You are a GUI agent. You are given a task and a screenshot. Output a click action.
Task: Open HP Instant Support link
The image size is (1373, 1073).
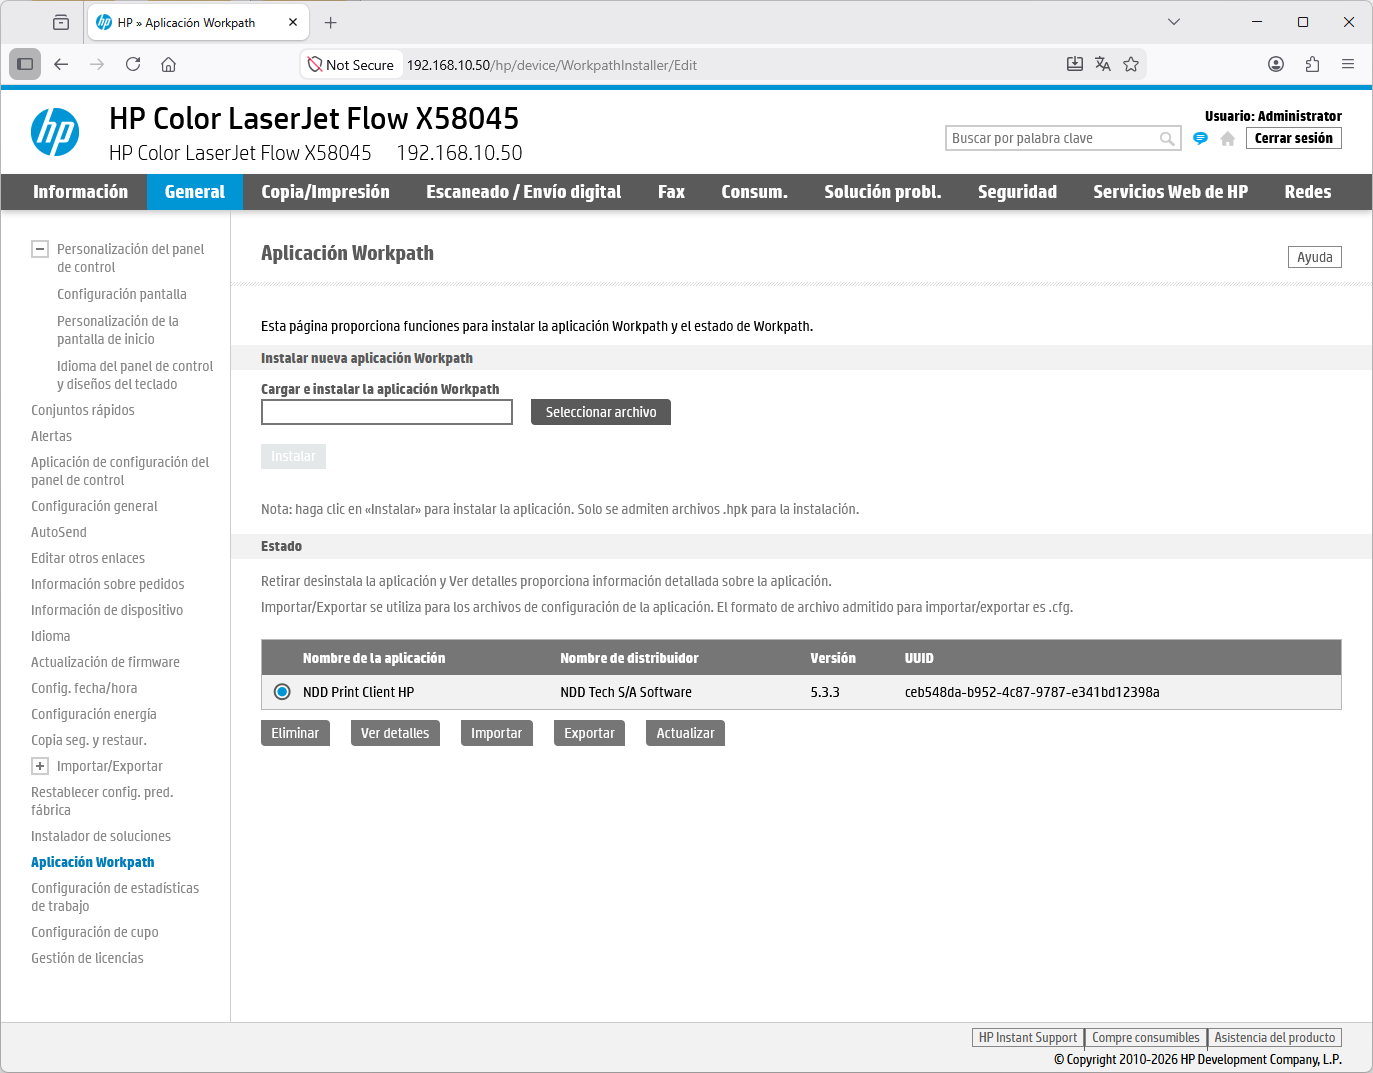(1028, 1038)
